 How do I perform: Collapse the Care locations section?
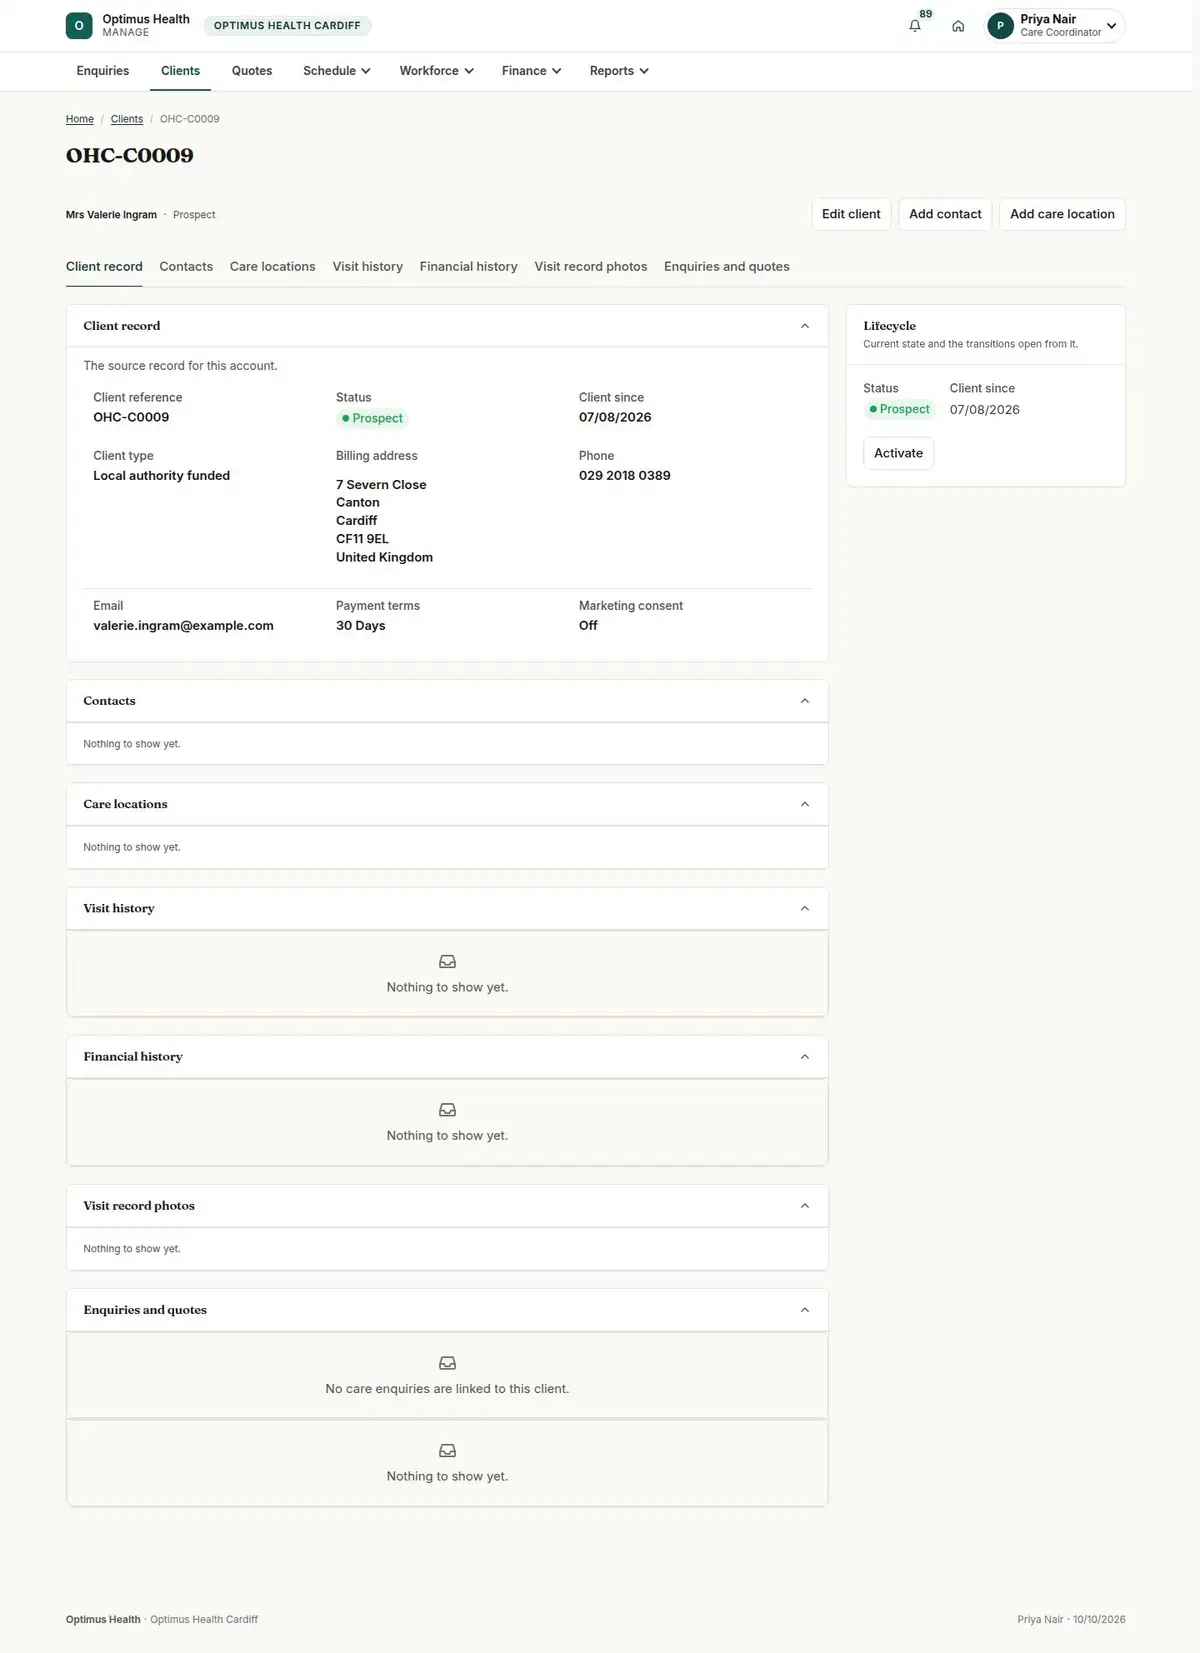[805, 804]
